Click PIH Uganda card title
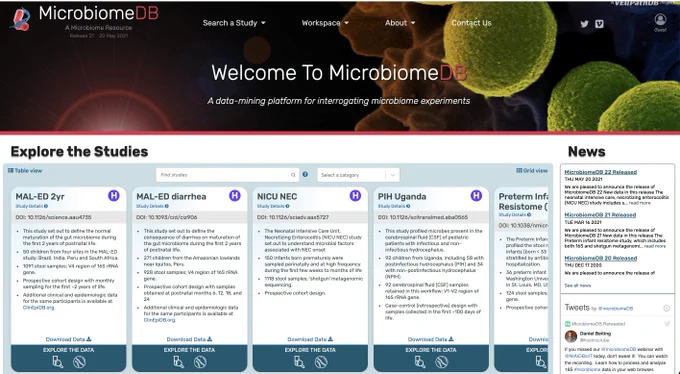Screen dimensions: 680x374 tap(402, 196)
